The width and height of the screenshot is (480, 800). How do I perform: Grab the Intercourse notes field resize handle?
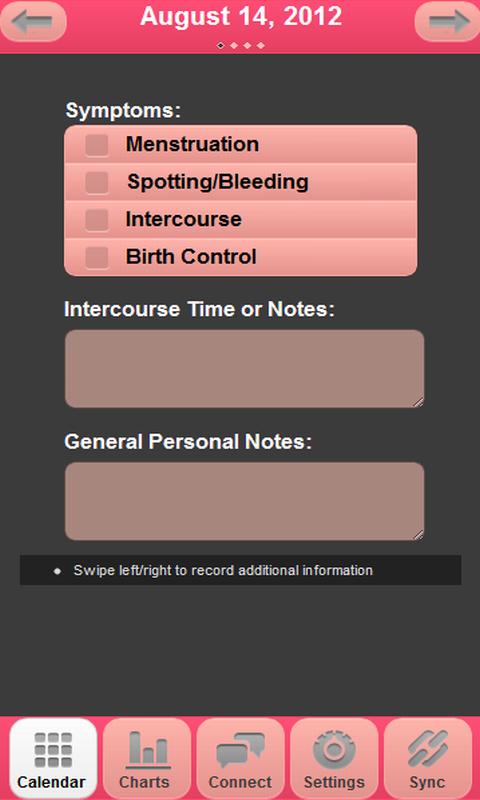click(418, 402)
